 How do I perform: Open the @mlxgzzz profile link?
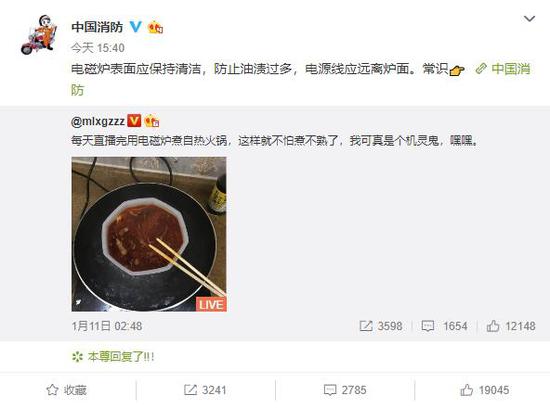point(98,121)
